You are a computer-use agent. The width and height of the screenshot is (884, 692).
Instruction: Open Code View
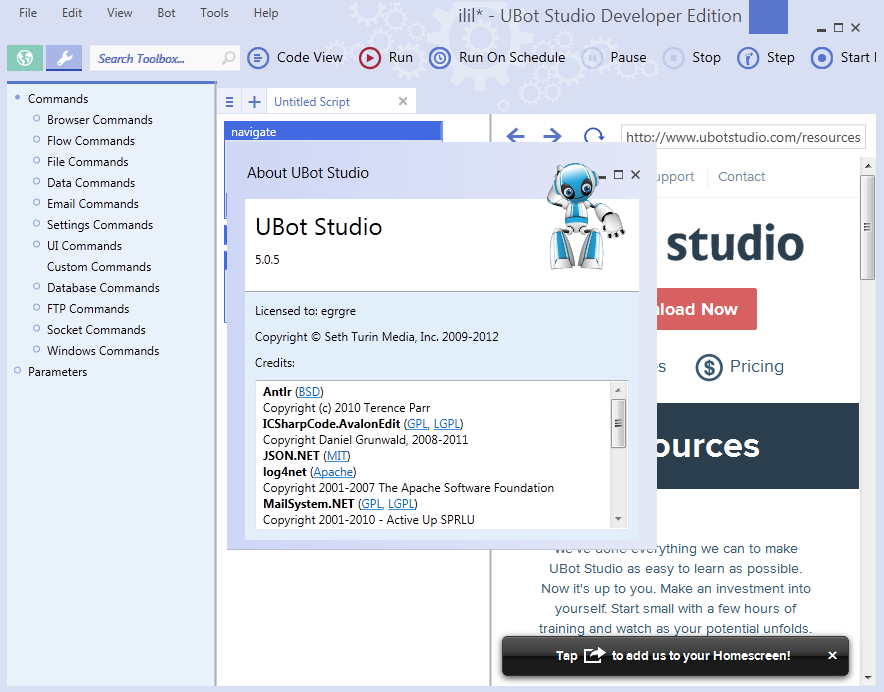coord(295,57)
